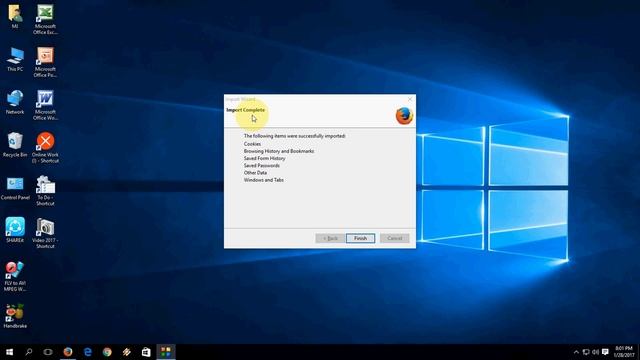The width and height of the screenshot is (640, 360).
Task: Select Handbrake desktop icon
Action: pyautogui.click(x=15, y=316)
